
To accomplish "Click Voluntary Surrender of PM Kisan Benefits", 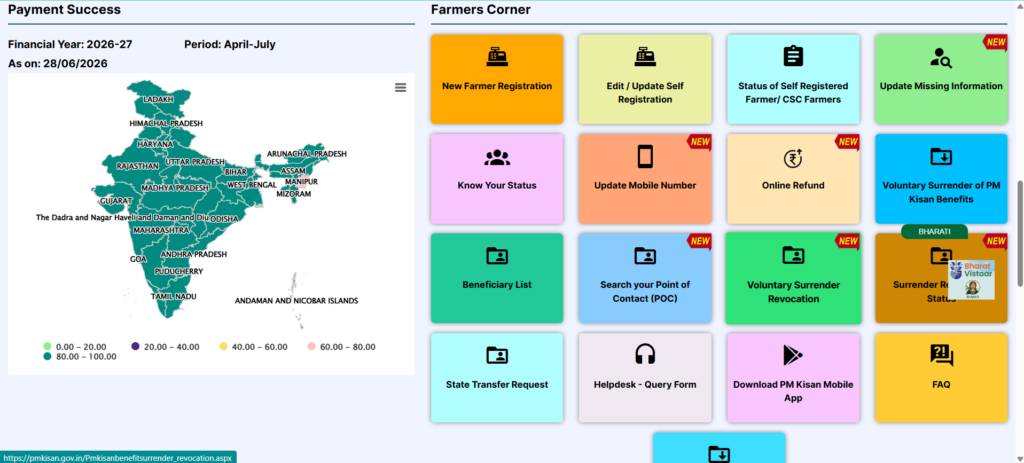I will 941,179.
